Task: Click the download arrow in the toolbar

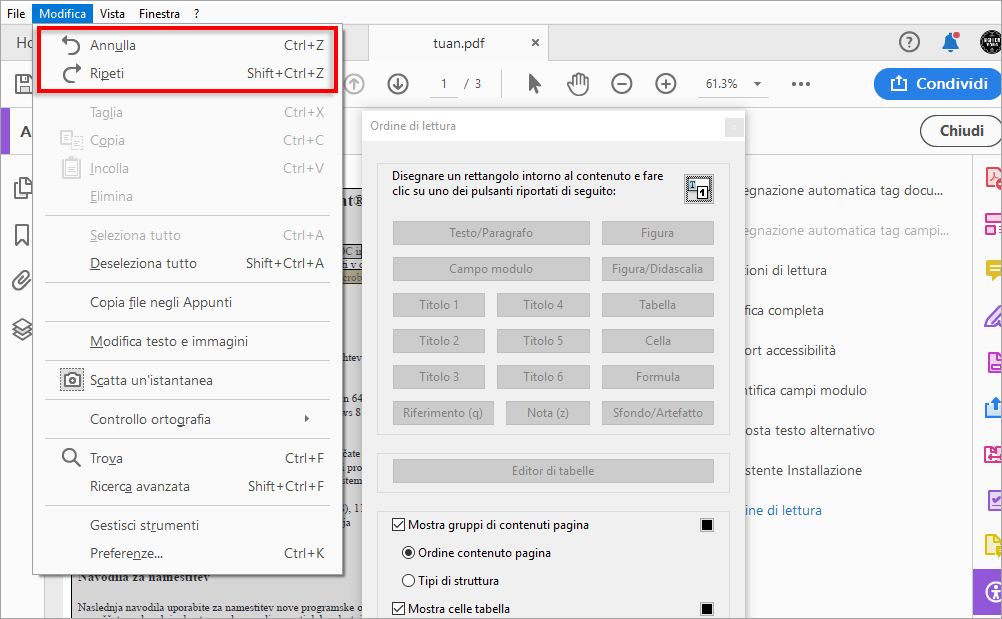Action: click(x=397, y=84)
